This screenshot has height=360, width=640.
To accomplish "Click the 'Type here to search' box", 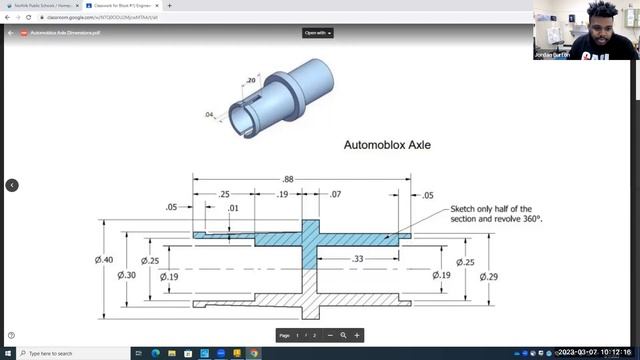I will pos(73,353).
